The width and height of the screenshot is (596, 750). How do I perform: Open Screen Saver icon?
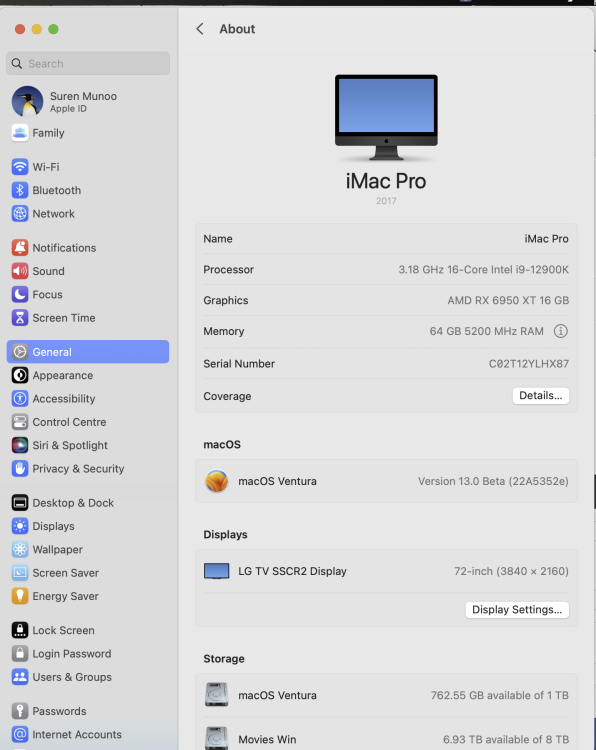(20, 573)
